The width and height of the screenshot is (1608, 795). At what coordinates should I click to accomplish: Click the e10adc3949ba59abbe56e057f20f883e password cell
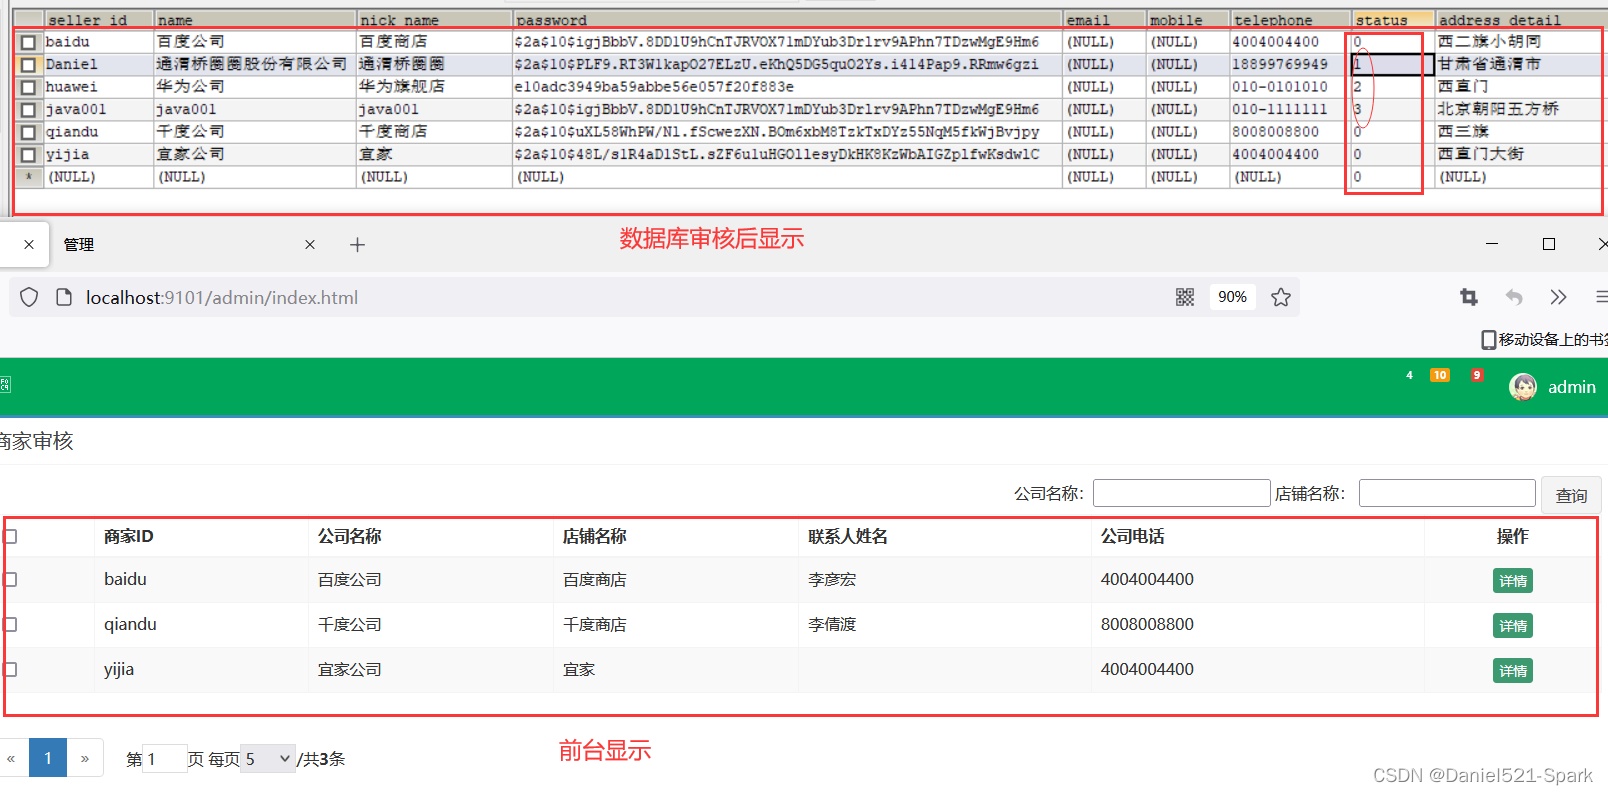point(787,87)
